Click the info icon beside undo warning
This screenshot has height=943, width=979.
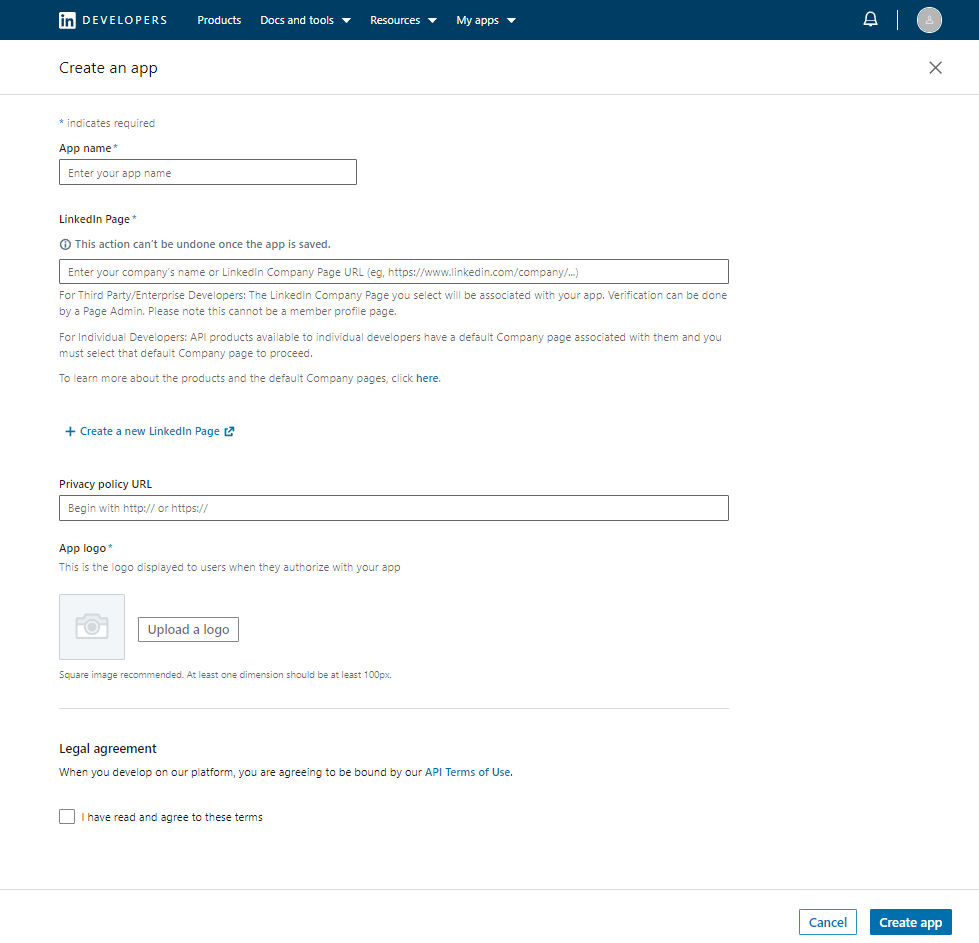point(65,244)
